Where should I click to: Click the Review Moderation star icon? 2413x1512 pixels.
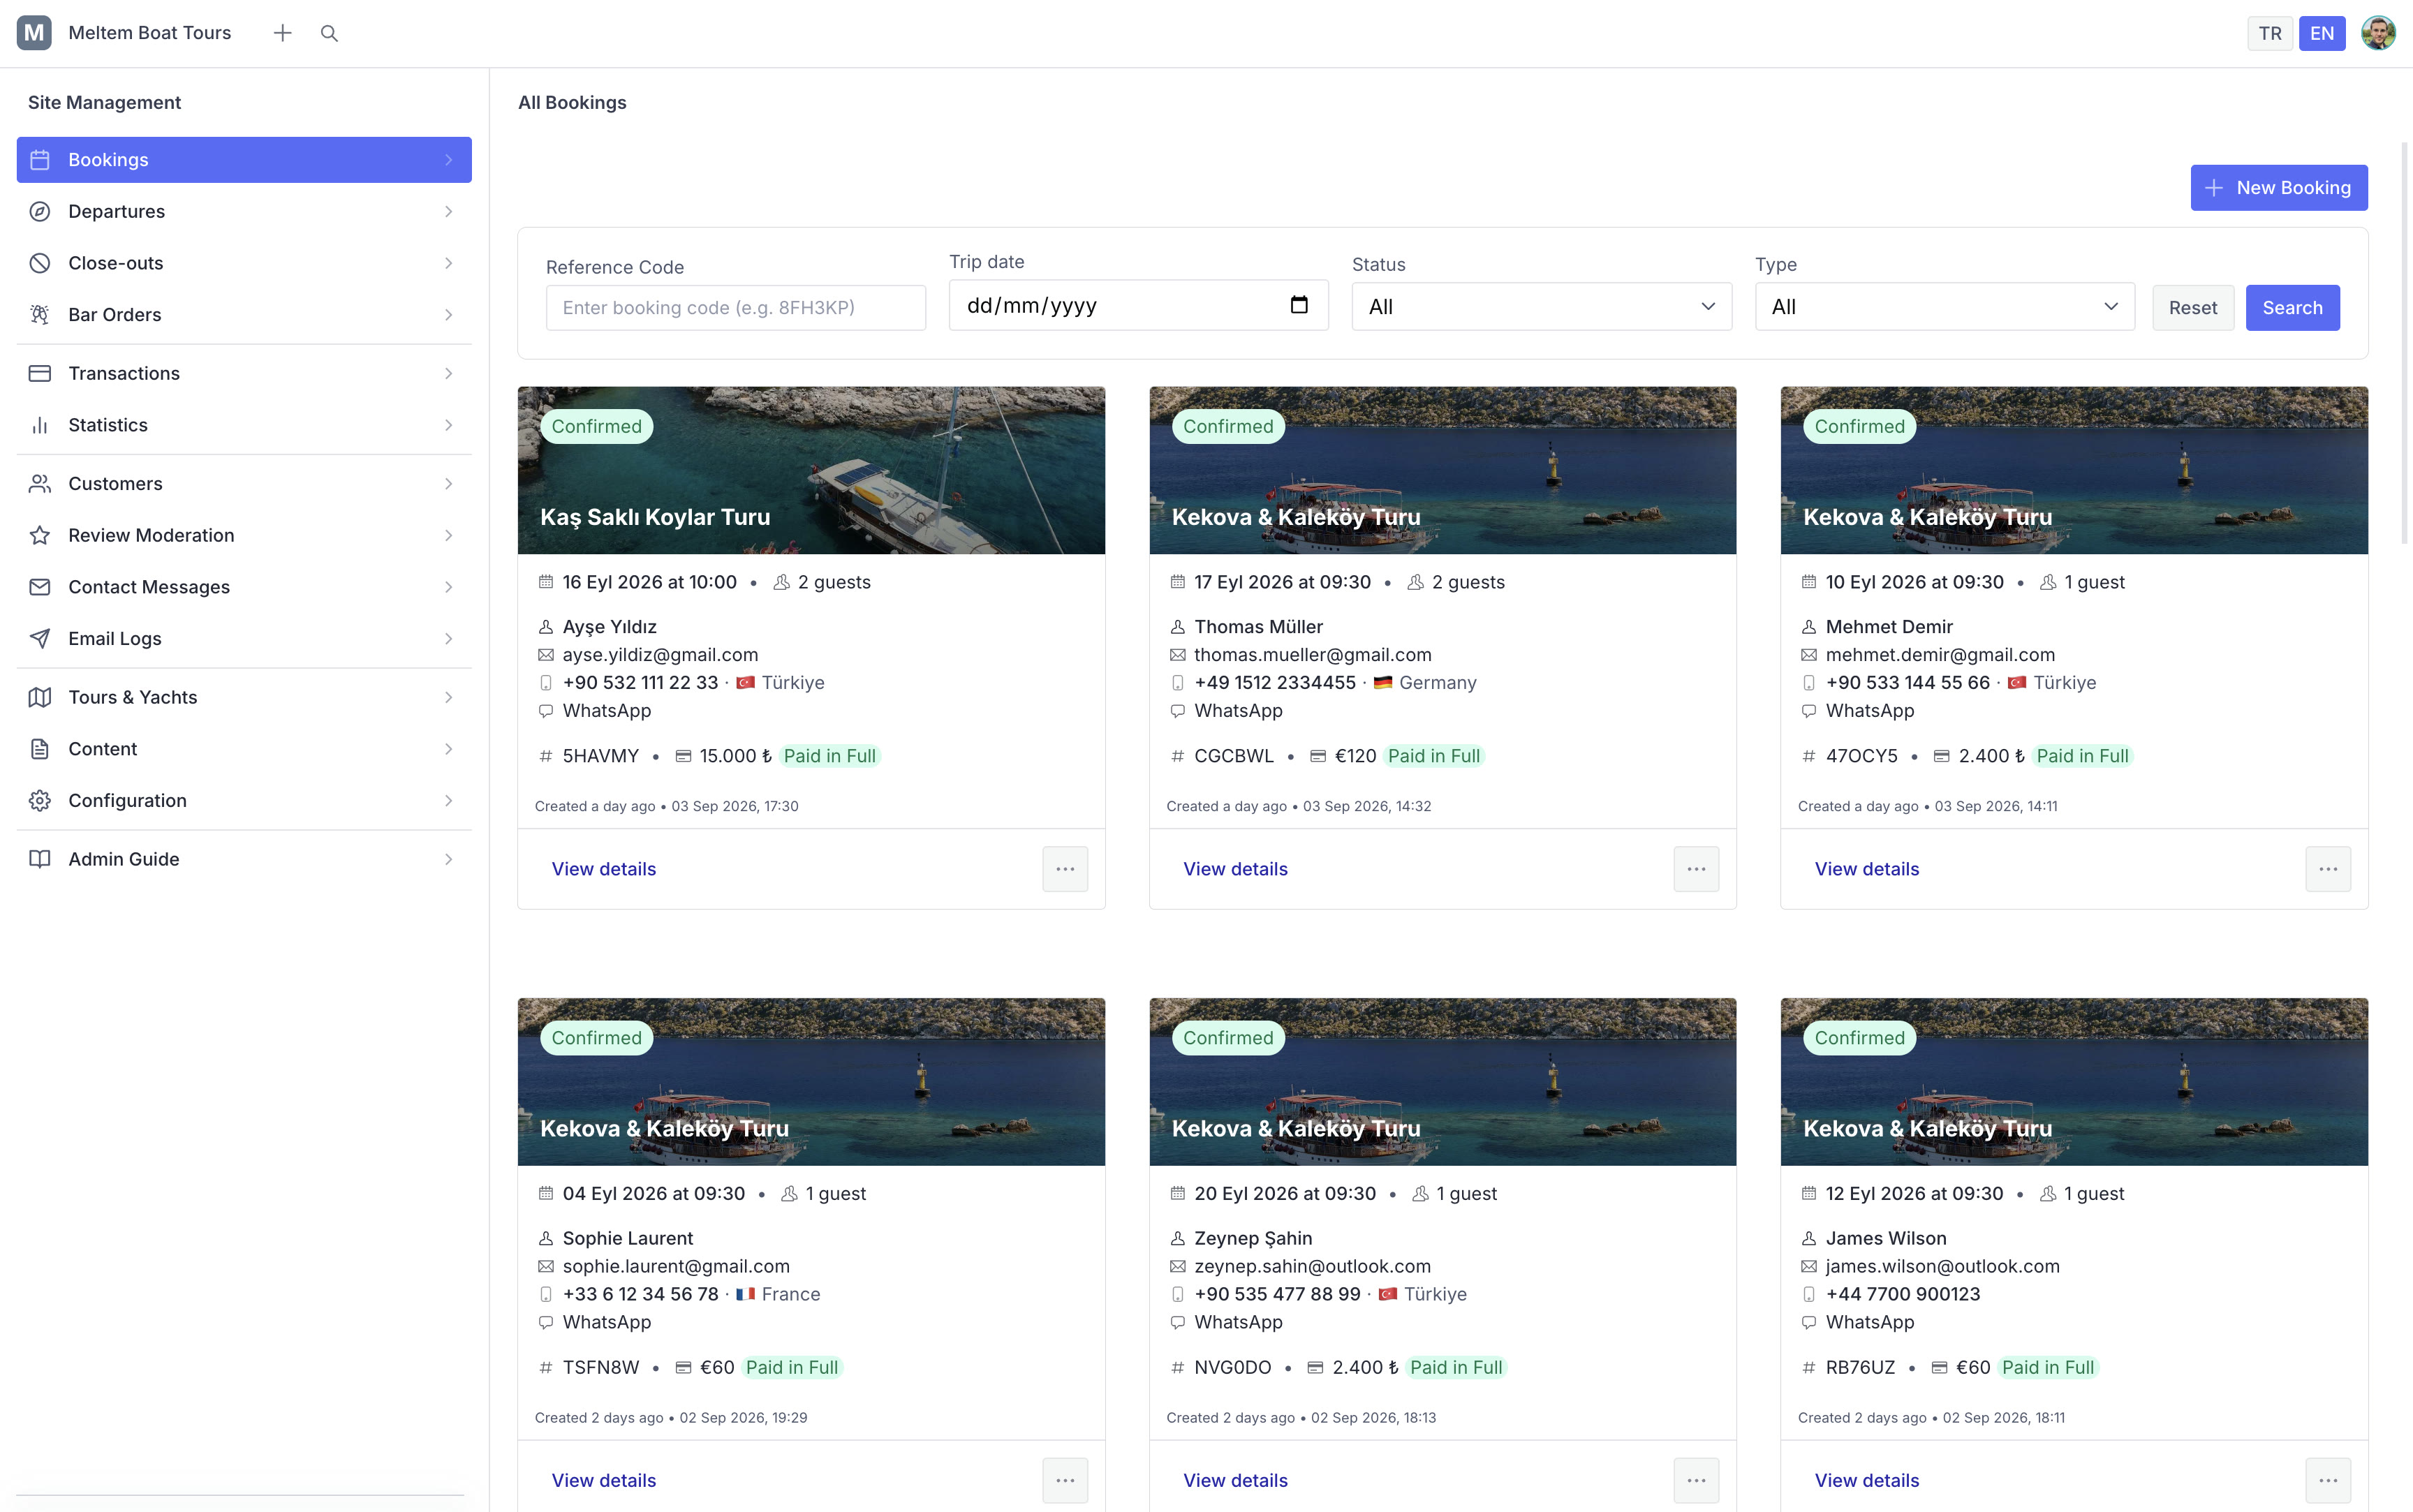click(x=40, y=535)
